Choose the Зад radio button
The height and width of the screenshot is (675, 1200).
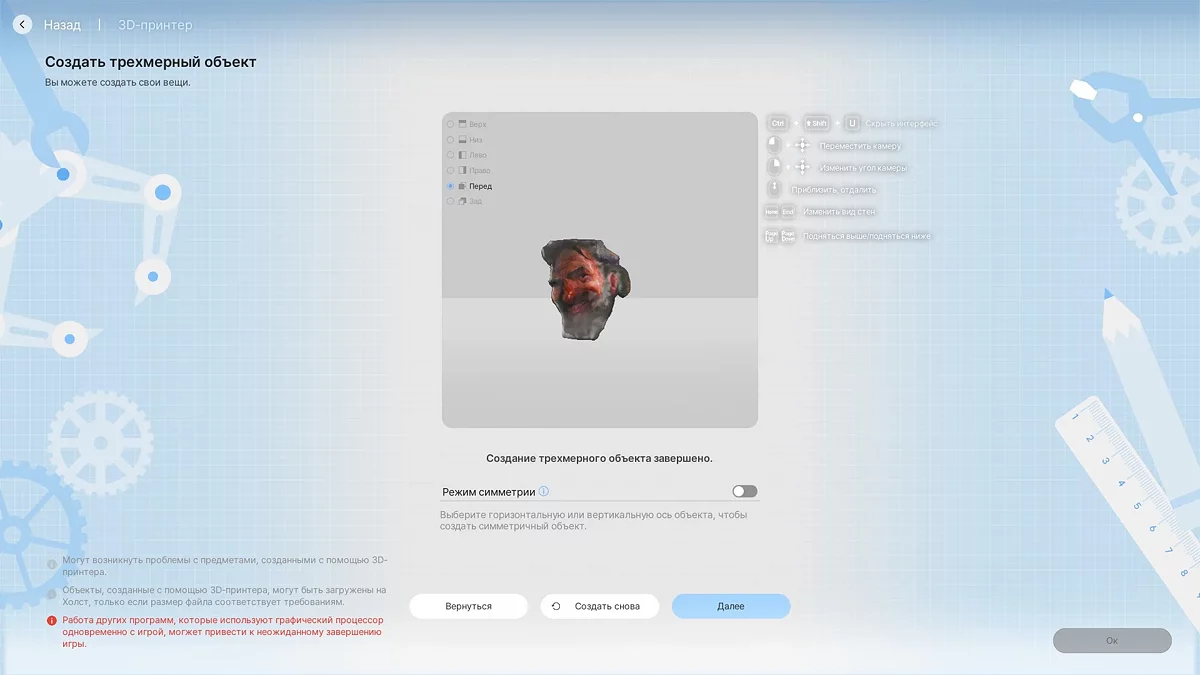click(x=450, y=202)
